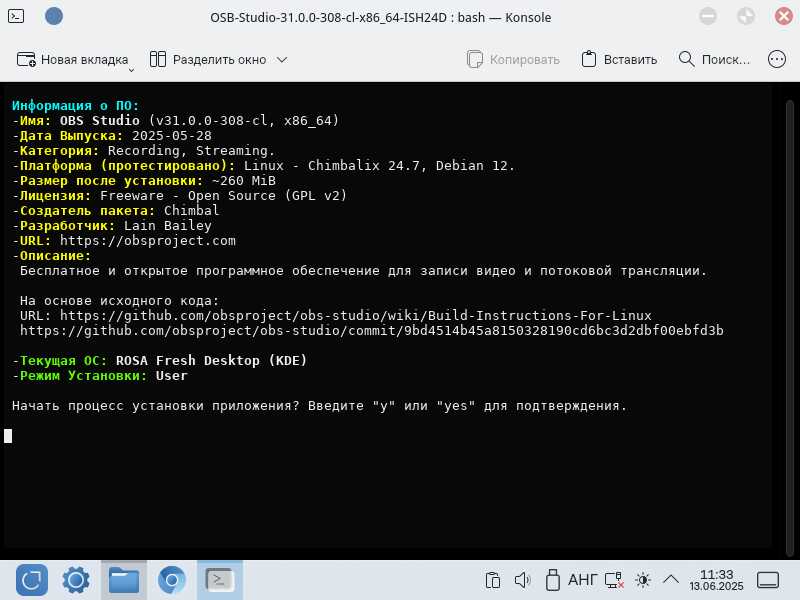Click the blue circle pin icon in title bar
The image size is (800, 600).
pos(54,16)
